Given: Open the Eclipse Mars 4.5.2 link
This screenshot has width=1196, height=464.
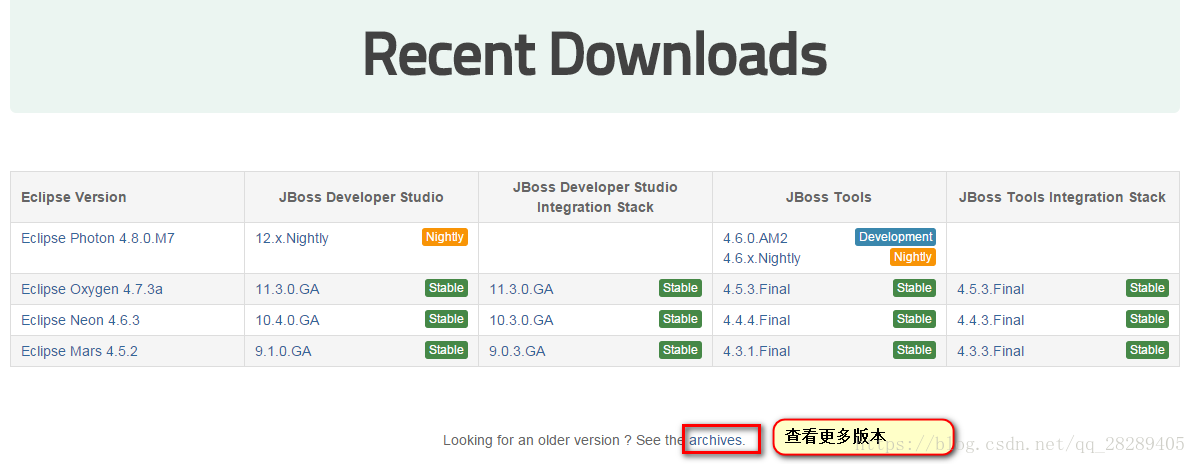Looking at the screenshot, I should pyautogui.click(x=79, y=351).
